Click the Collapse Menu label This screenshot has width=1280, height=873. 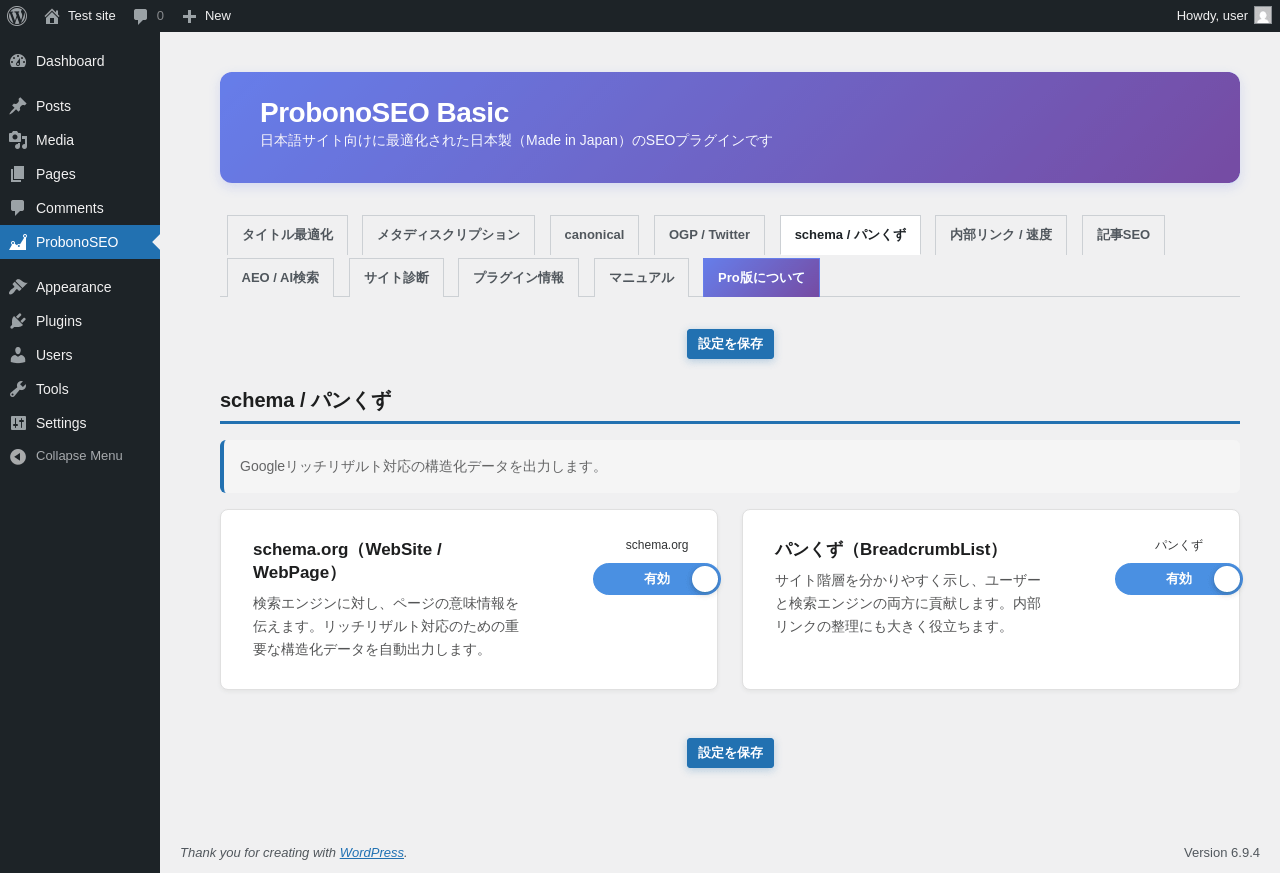coord(79,456)
